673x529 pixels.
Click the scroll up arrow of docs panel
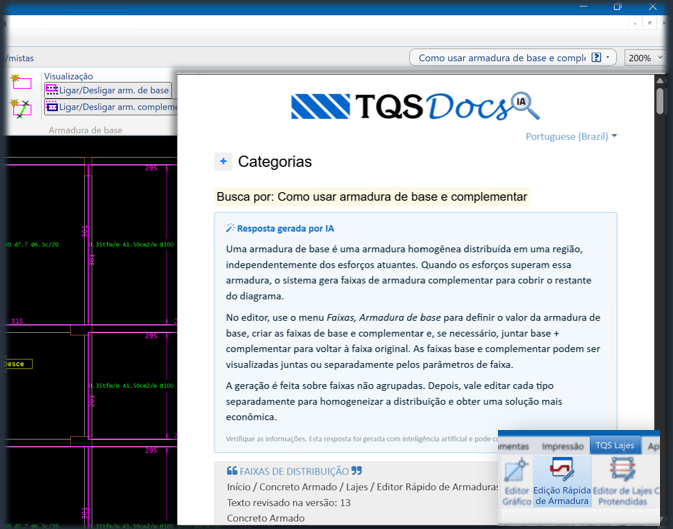pos(660,81)
